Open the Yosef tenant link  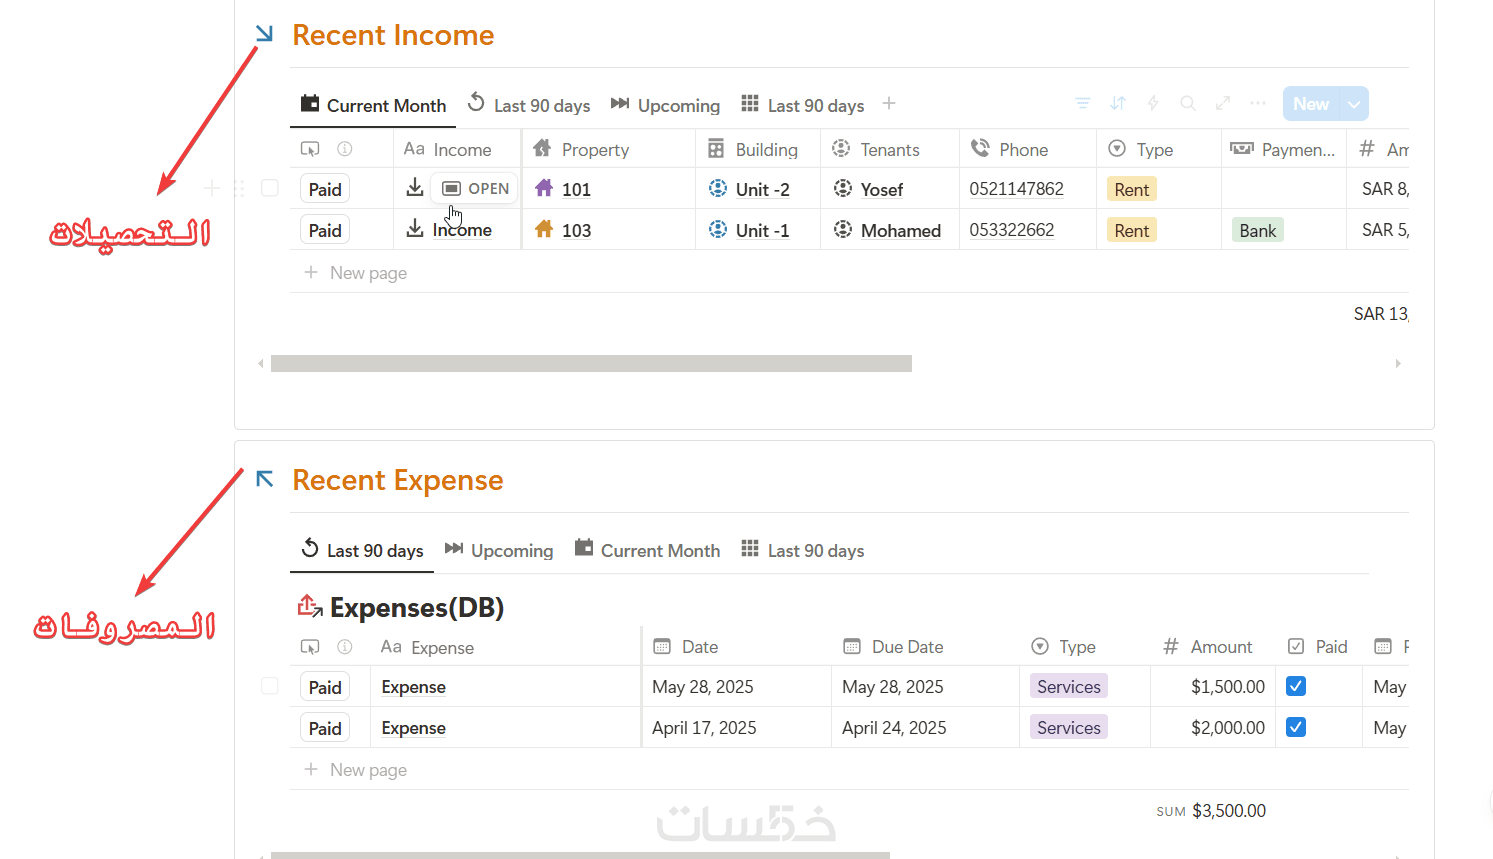[x=881, y=189]
